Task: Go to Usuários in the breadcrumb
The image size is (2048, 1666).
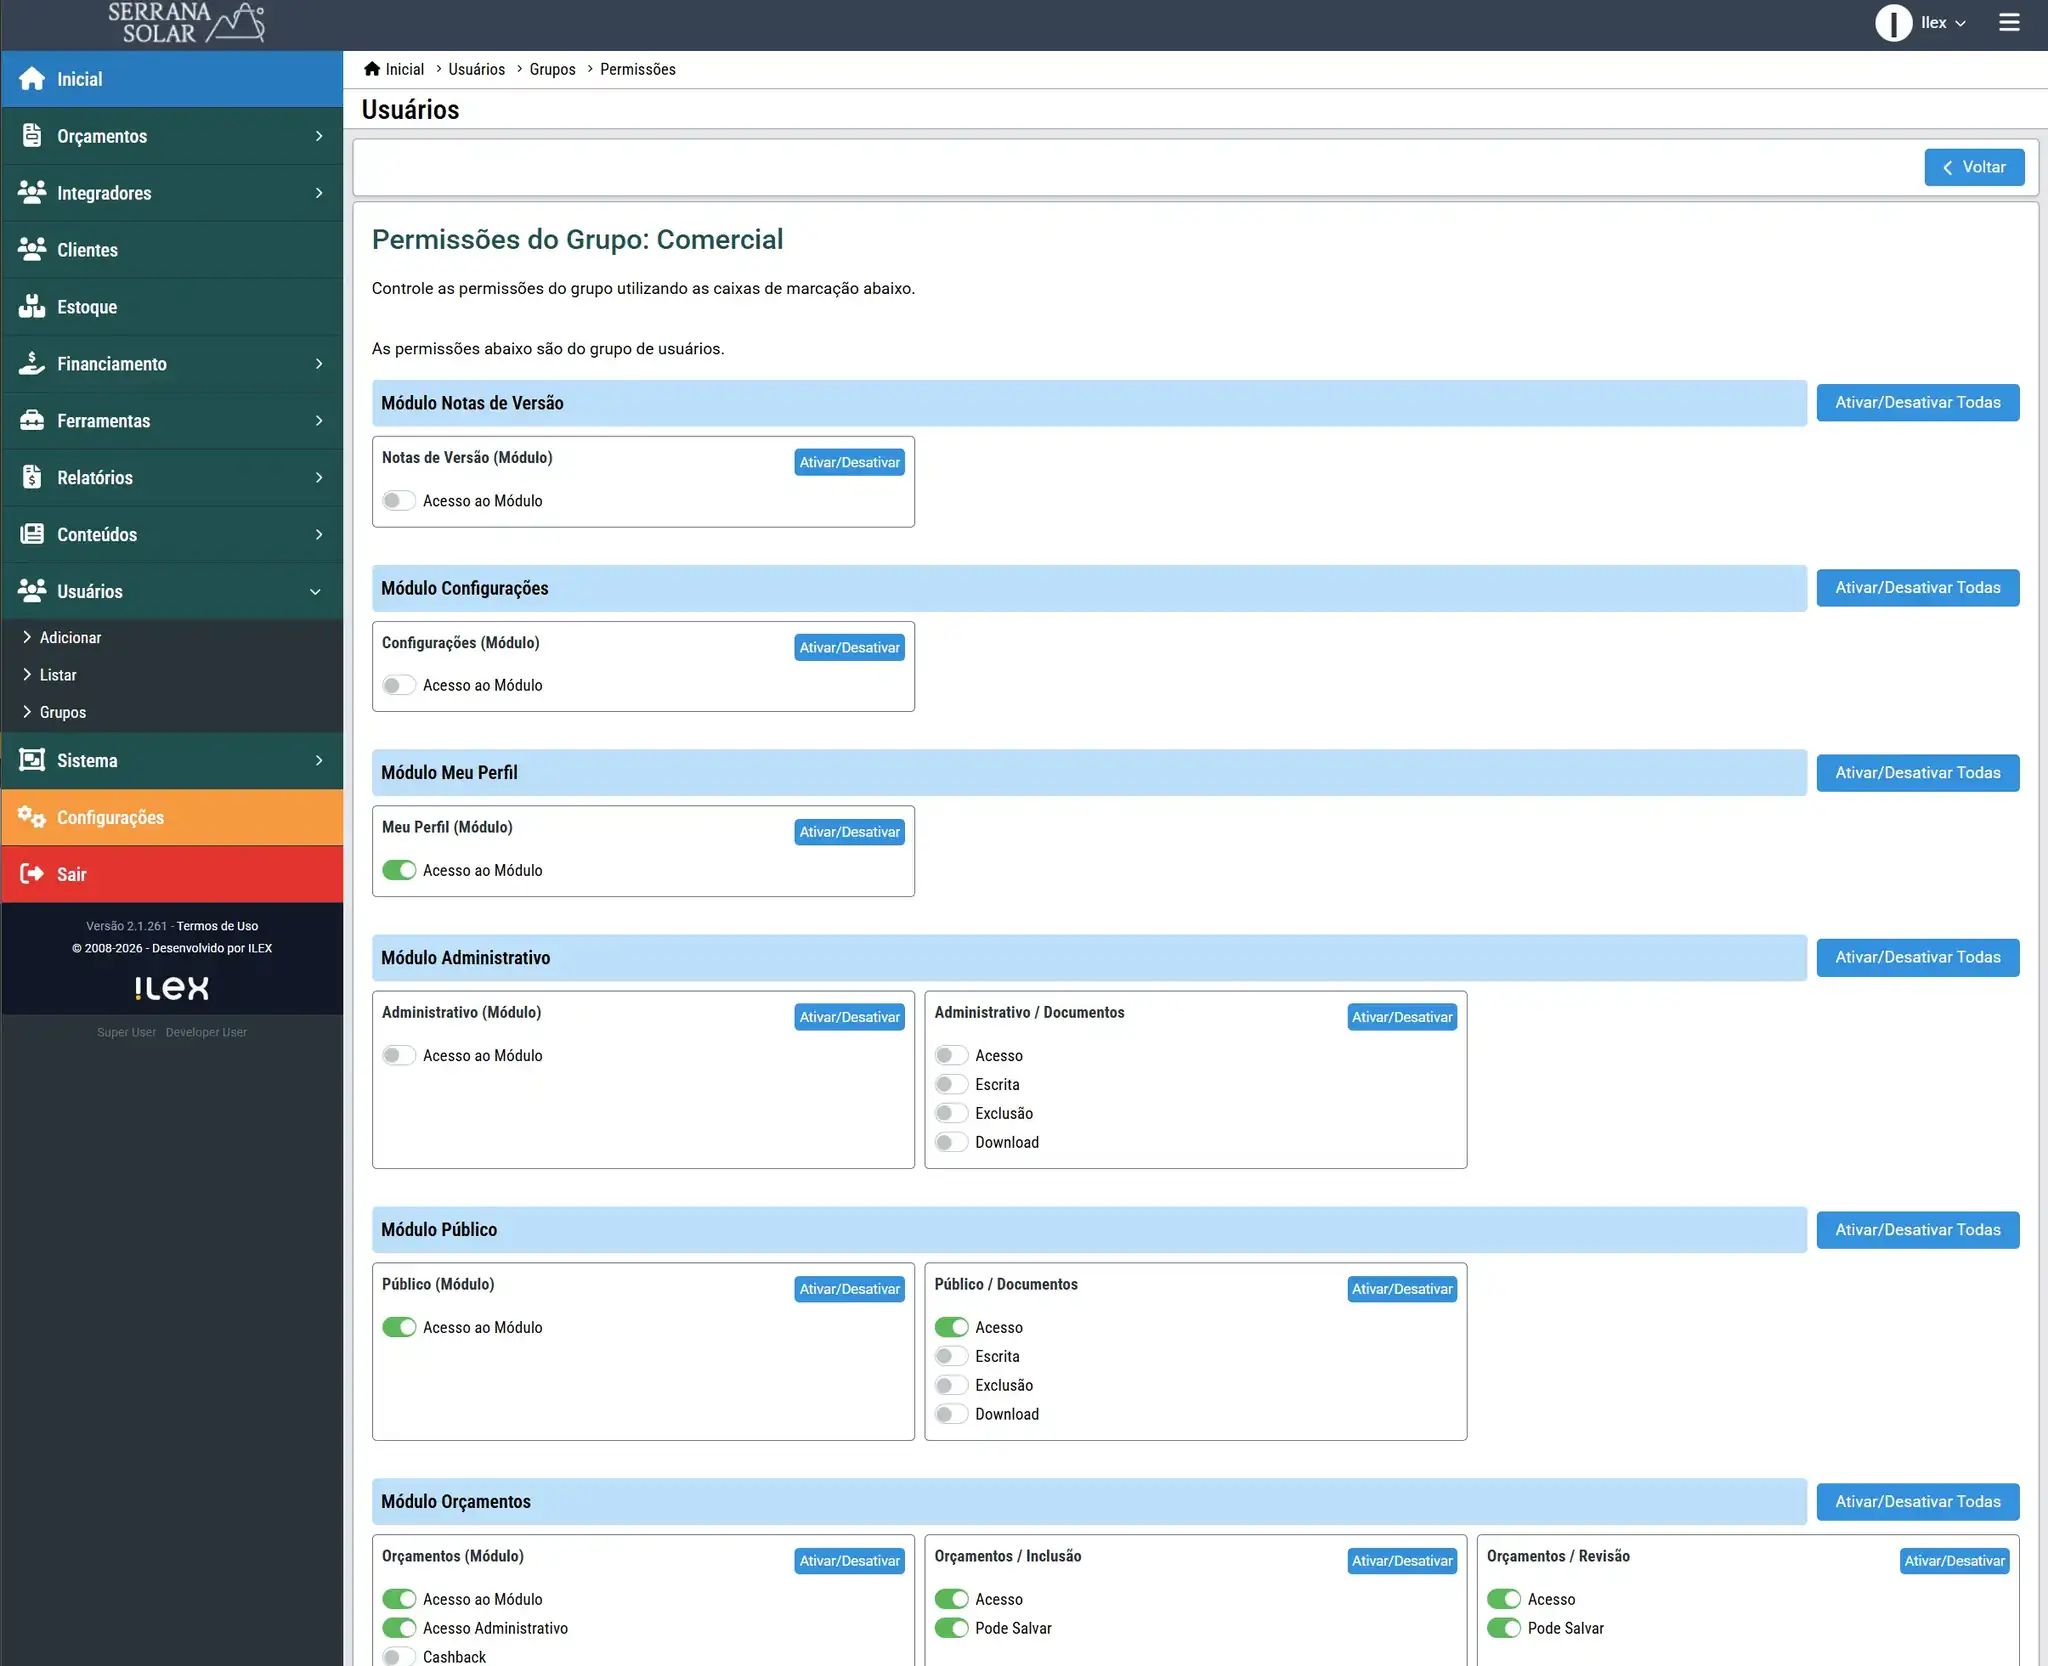Action: click(476, 69)
